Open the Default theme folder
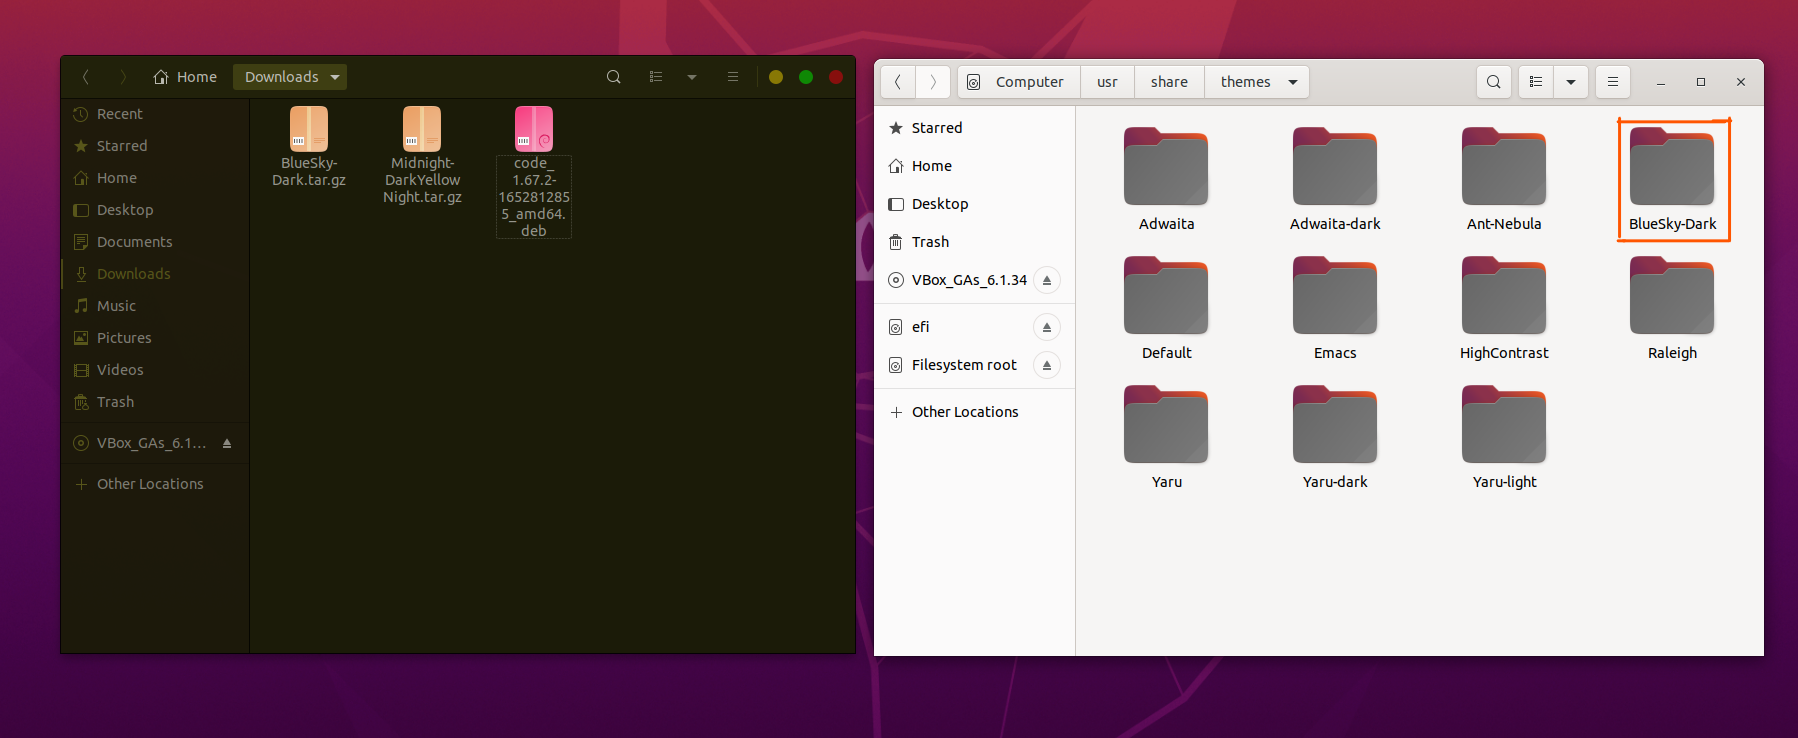Screen dimensions: 1798x738 1166,308
